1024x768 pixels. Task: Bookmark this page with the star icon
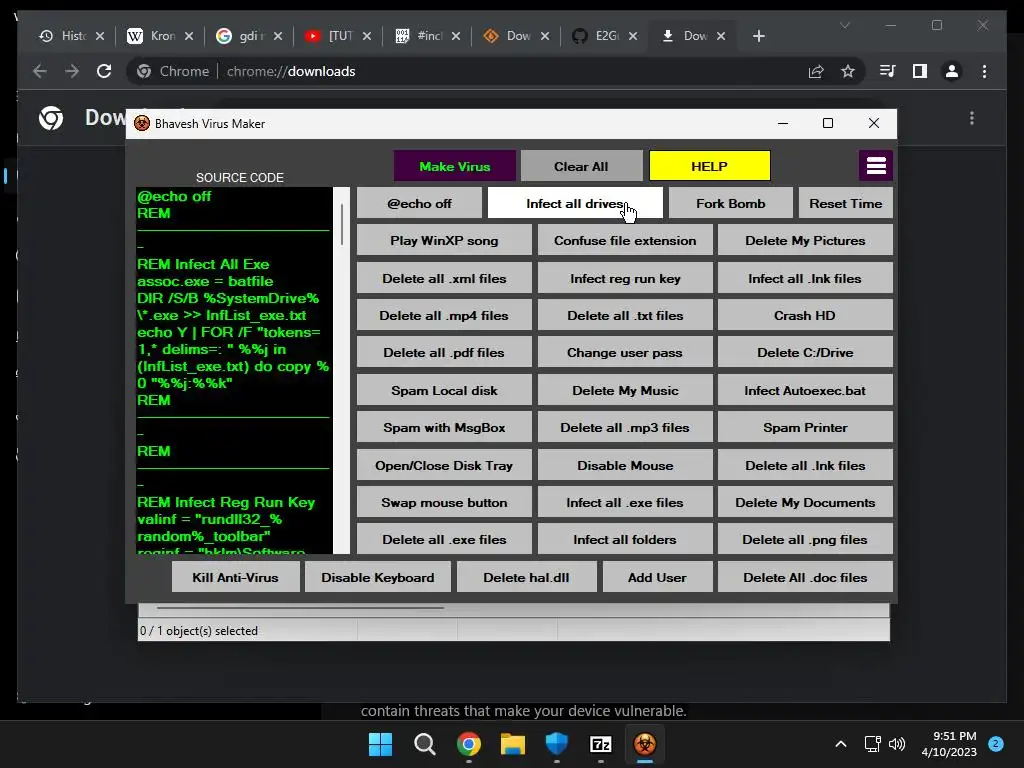coord(848,71)
